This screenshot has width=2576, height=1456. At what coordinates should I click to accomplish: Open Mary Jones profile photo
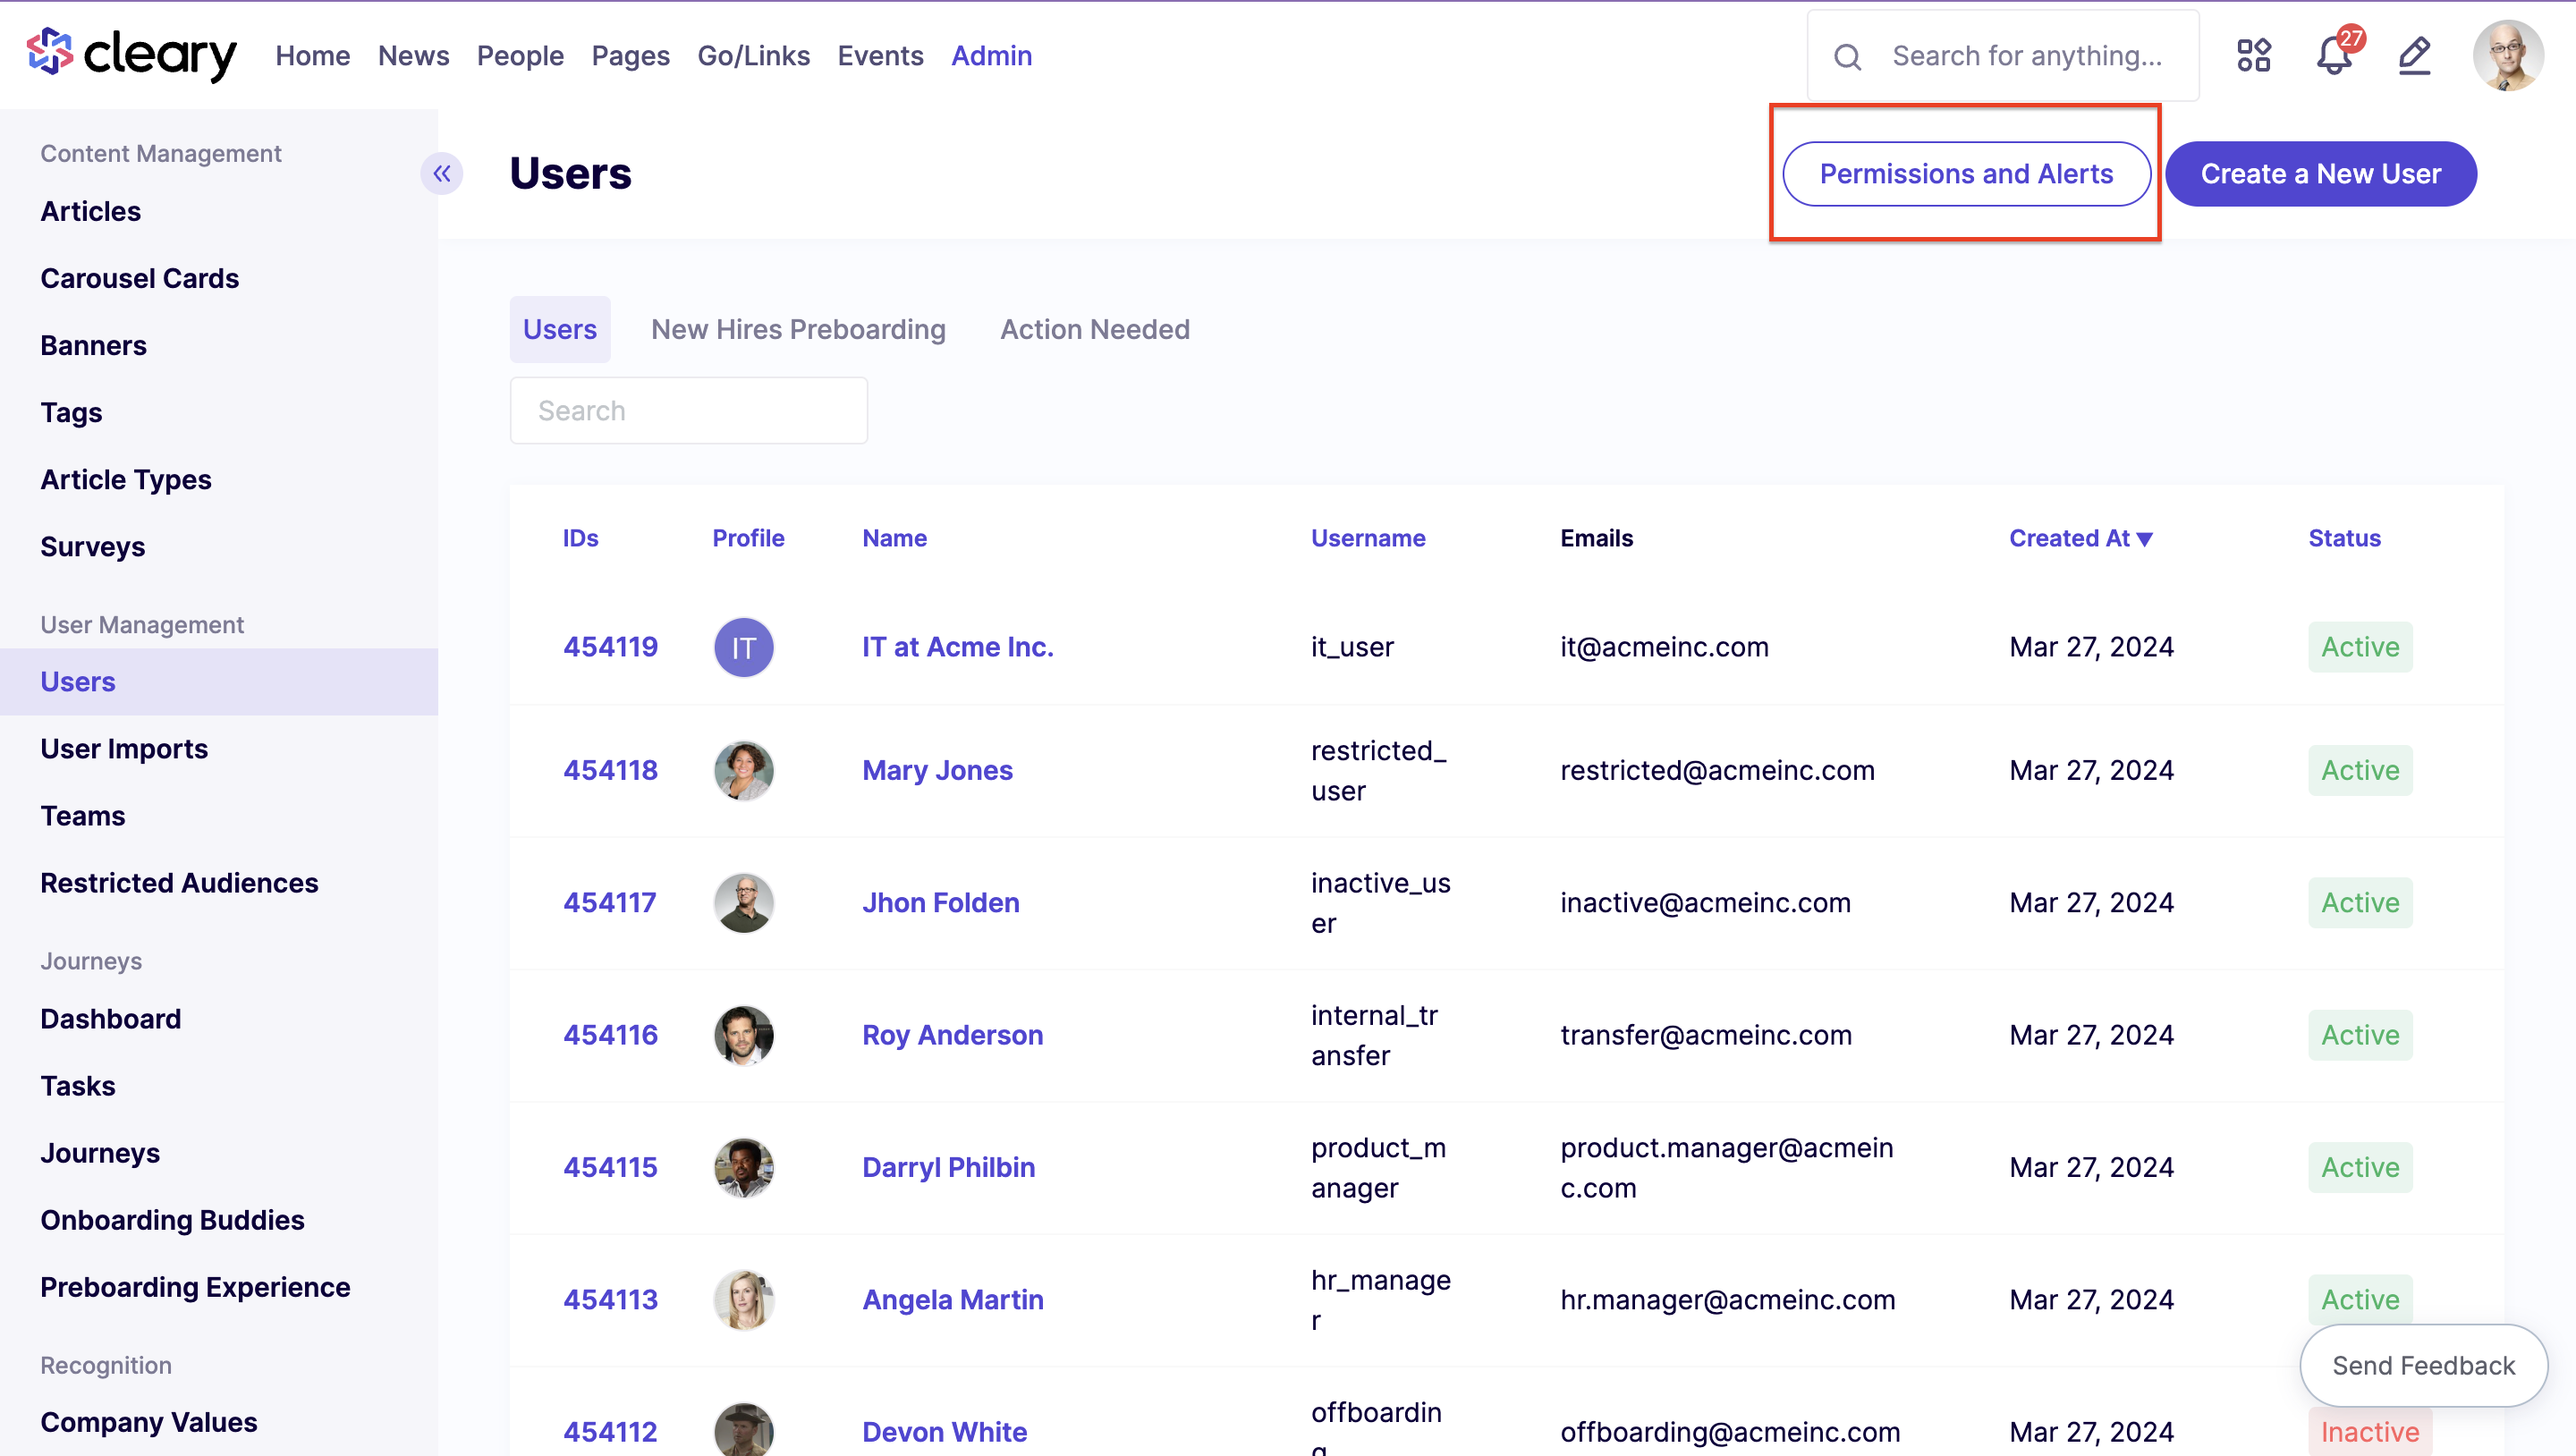(x=743, y=770)
